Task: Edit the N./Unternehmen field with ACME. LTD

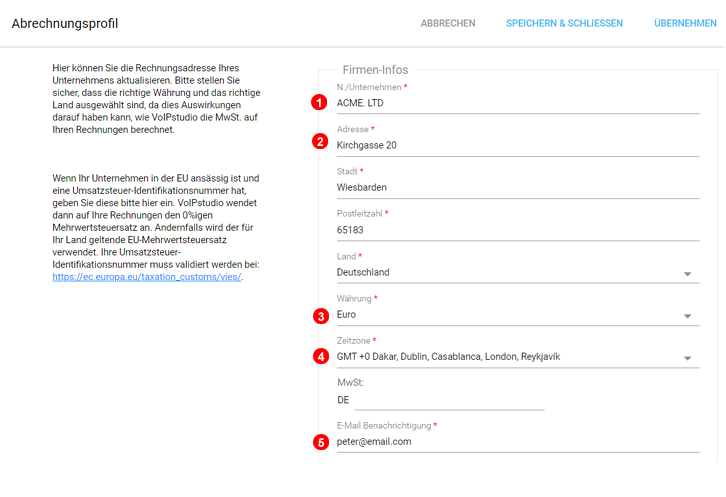Action: (x=518, y=103)
